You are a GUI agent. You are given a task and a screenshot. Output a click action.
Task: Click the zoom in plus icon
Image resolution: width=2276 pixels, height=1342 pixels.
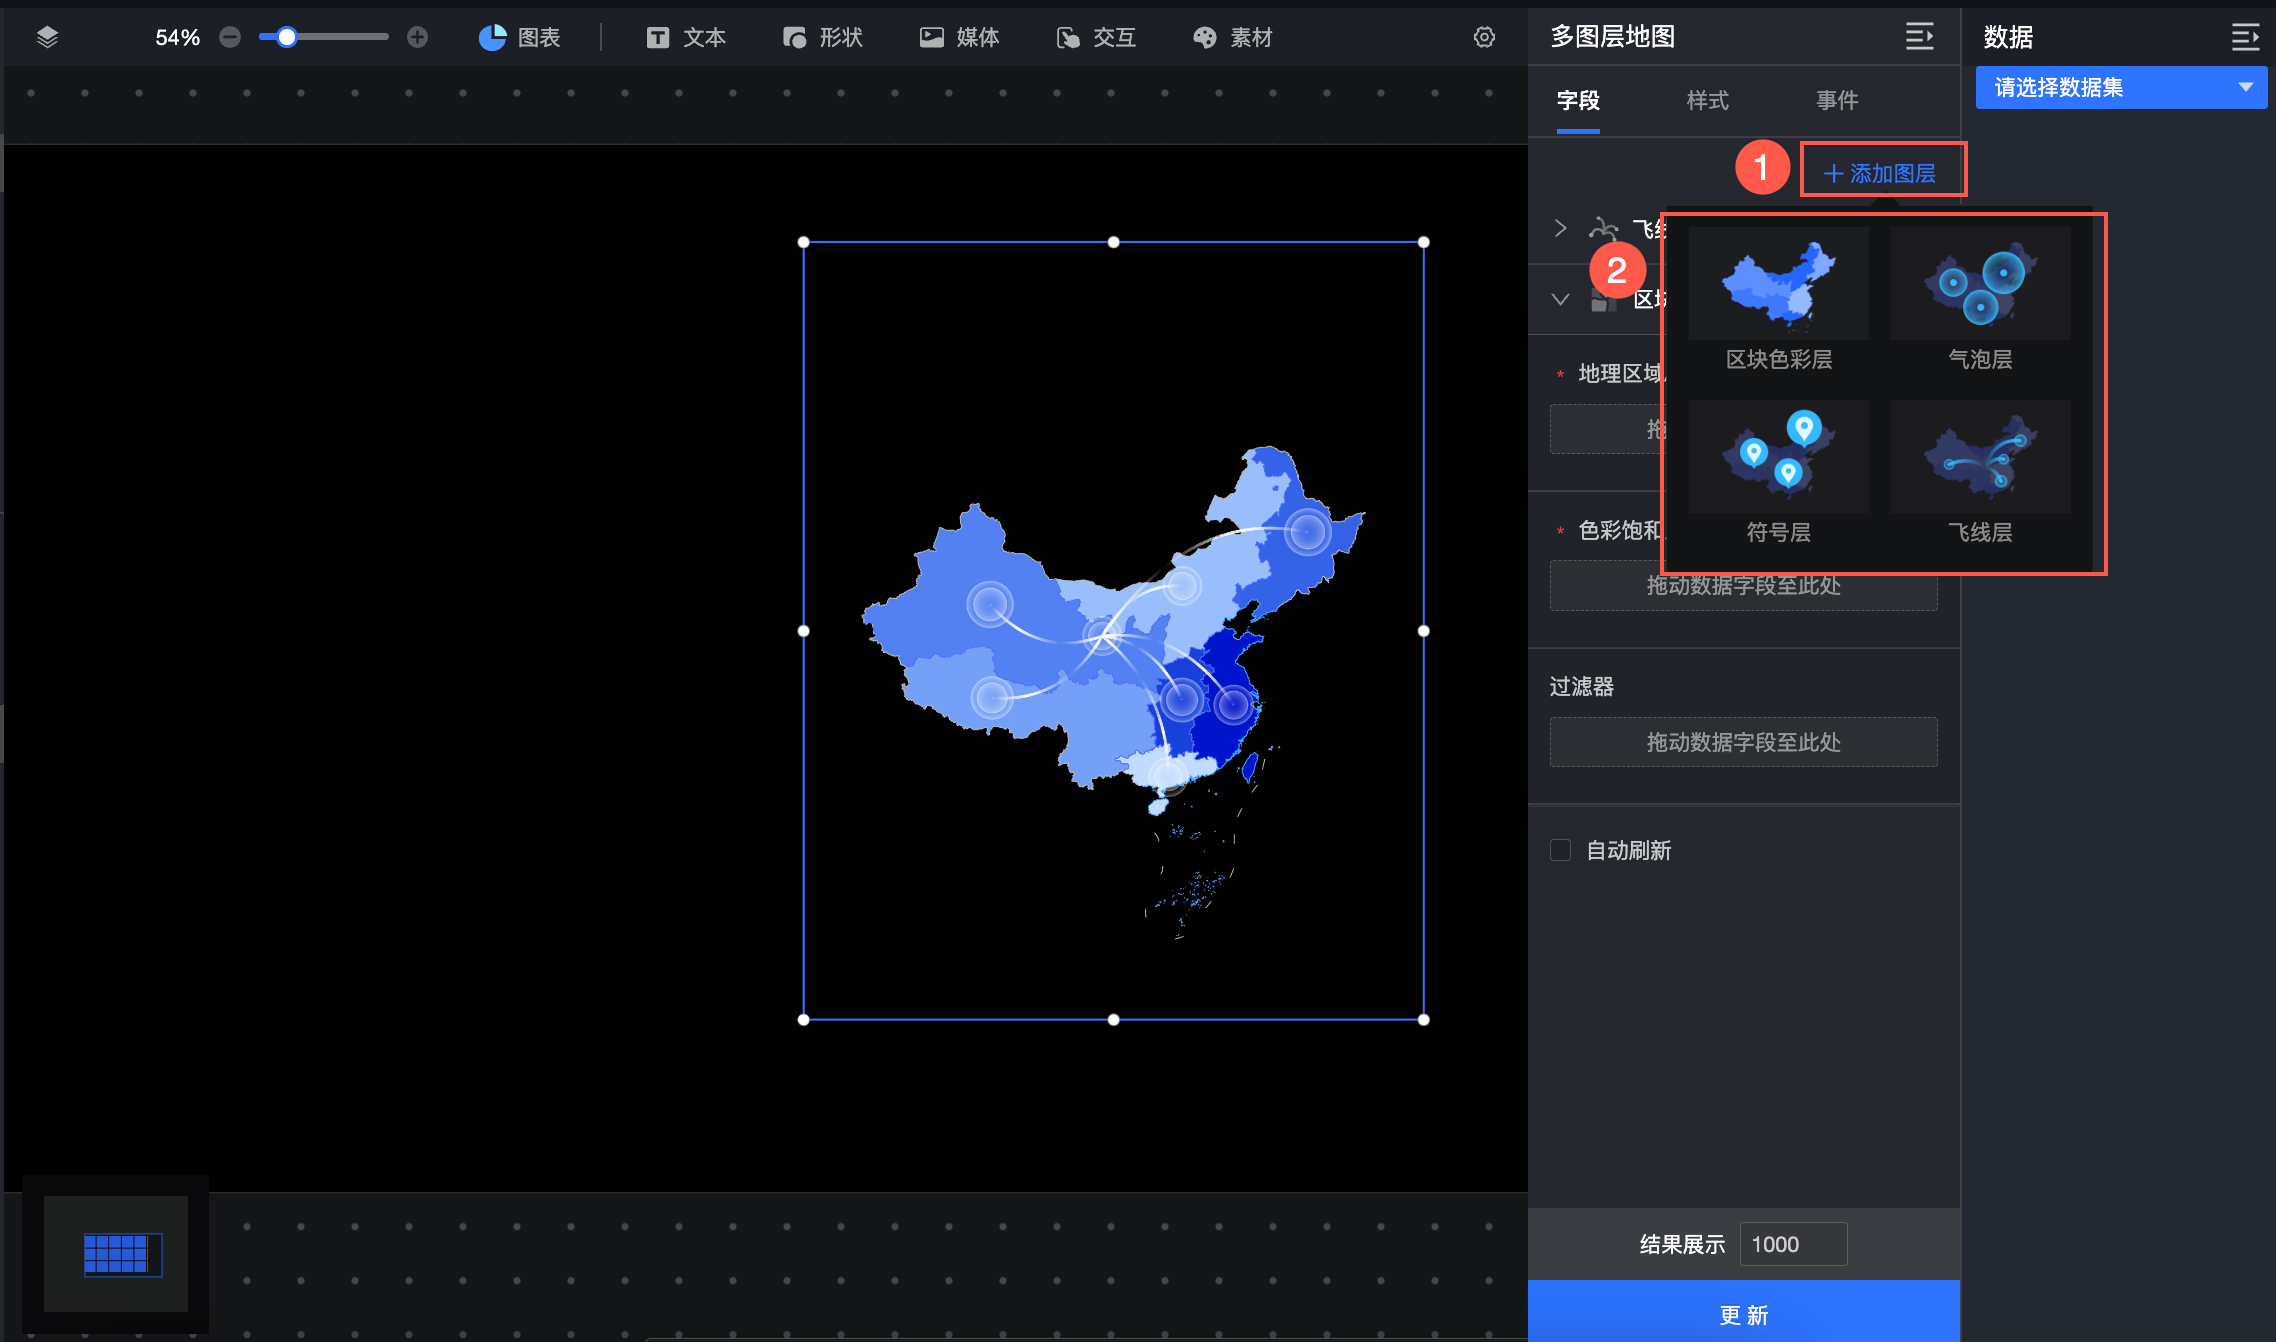click(x=418, y=37)
